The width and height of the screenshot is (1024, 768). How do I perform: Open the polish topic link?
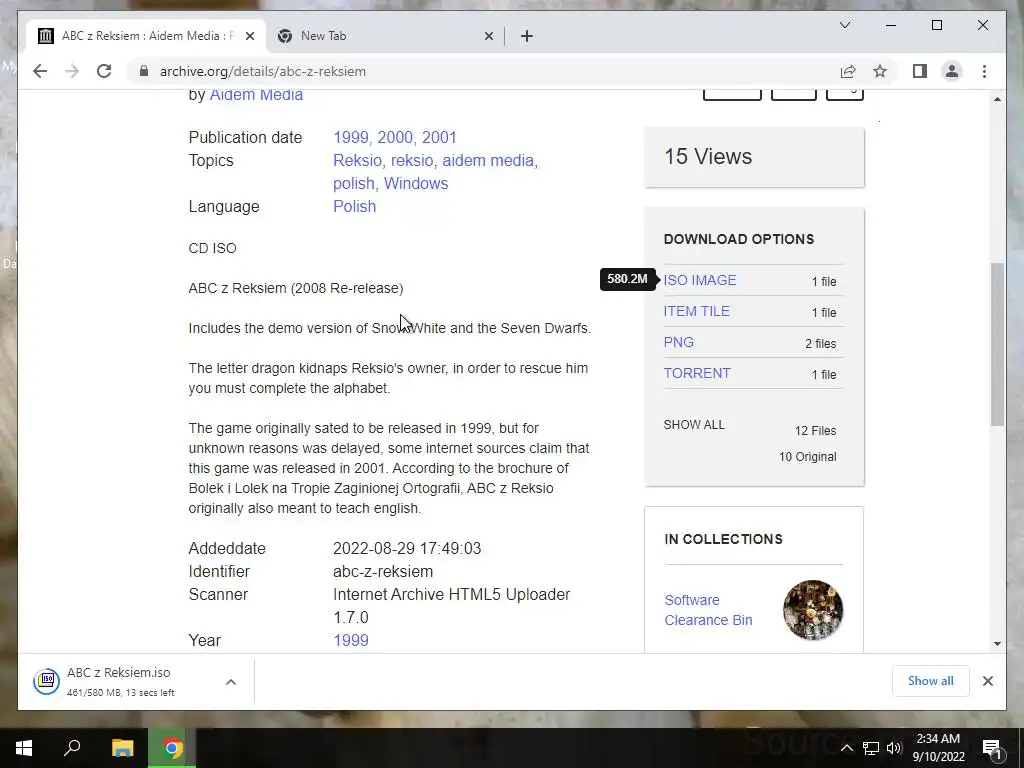[x=354, y=184]
